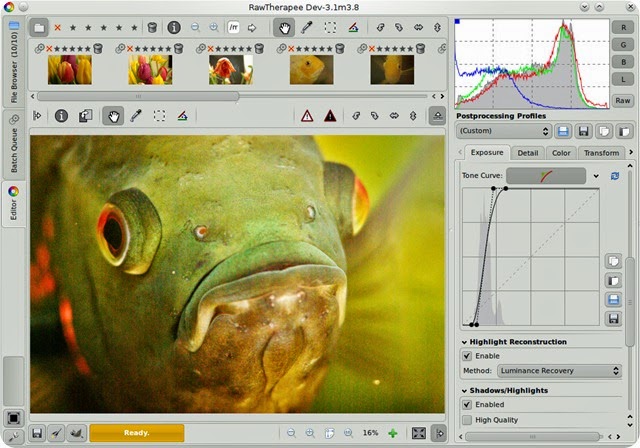The image size is (640, 448).
Task: Reset tone curve with refresh icon
Action: coord(615,176)
